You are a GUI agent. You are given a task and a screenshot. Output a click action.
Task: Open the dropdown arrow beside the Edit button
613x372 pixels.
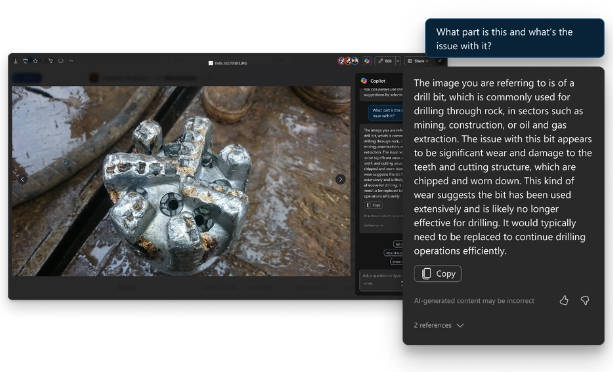click(x=398, y=61)
